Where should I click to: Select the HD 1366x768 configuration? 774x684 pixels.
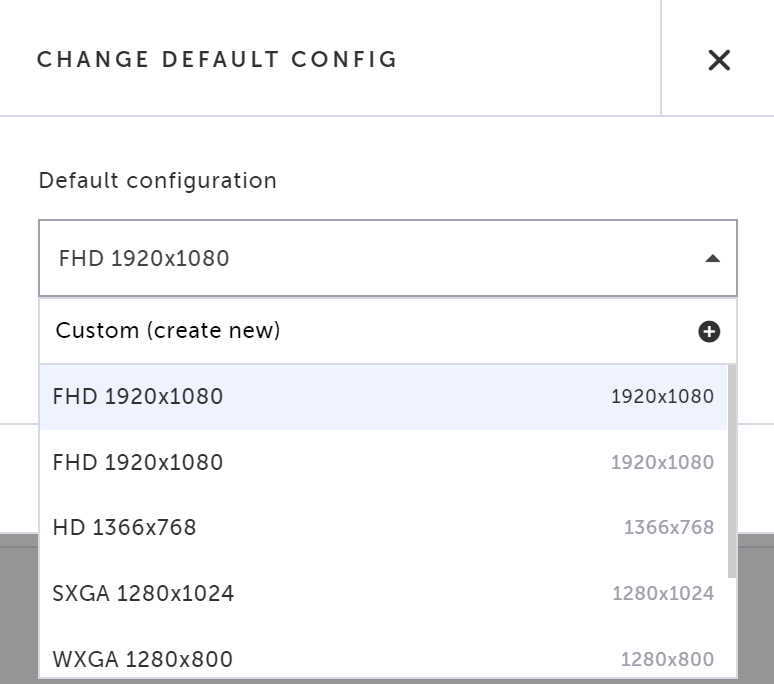point(383,528)
